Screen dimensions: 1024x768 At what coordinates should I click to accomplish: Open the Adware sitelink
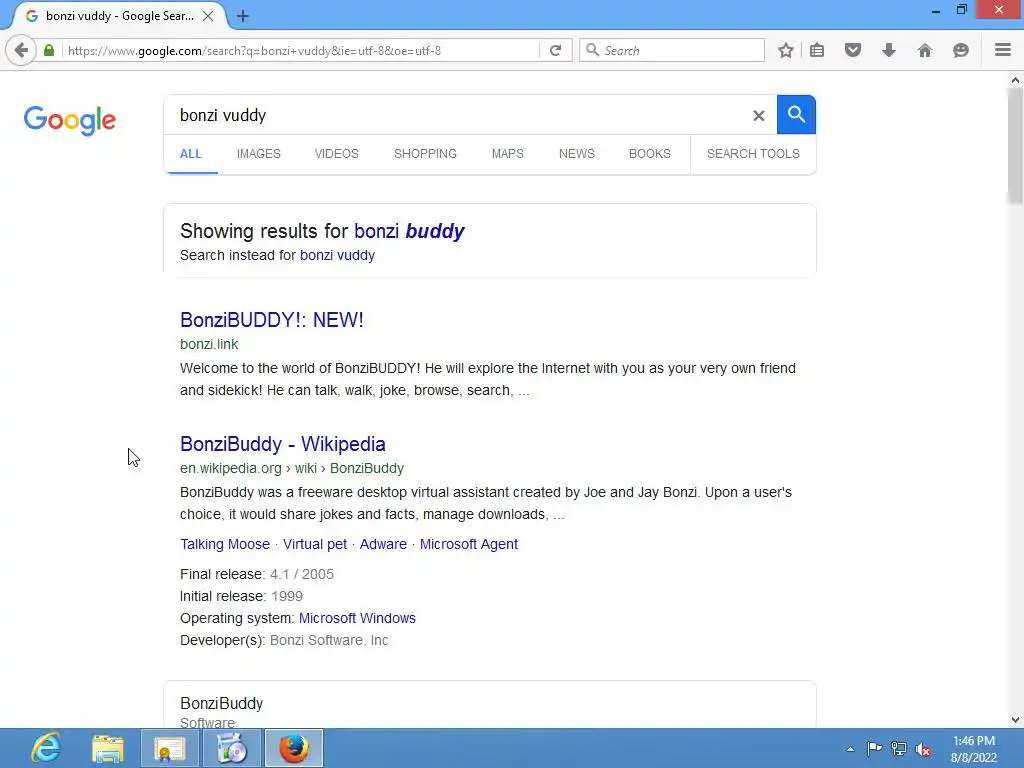coord(383,545)
